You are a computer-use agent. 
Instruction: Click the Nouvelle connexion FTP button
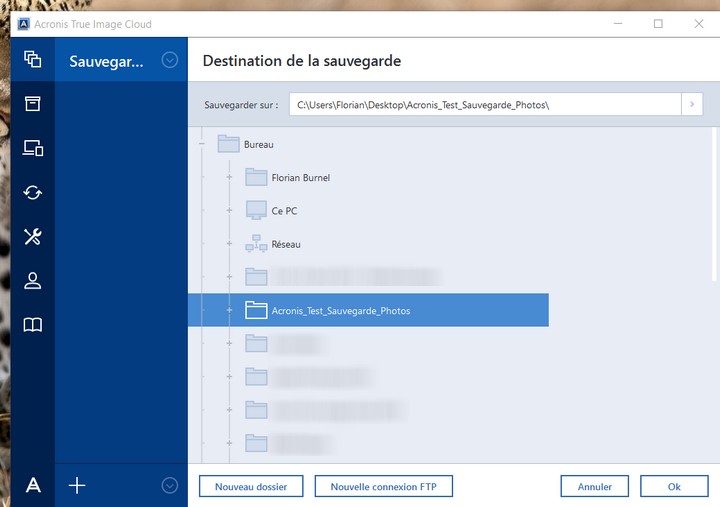point(383,486)
